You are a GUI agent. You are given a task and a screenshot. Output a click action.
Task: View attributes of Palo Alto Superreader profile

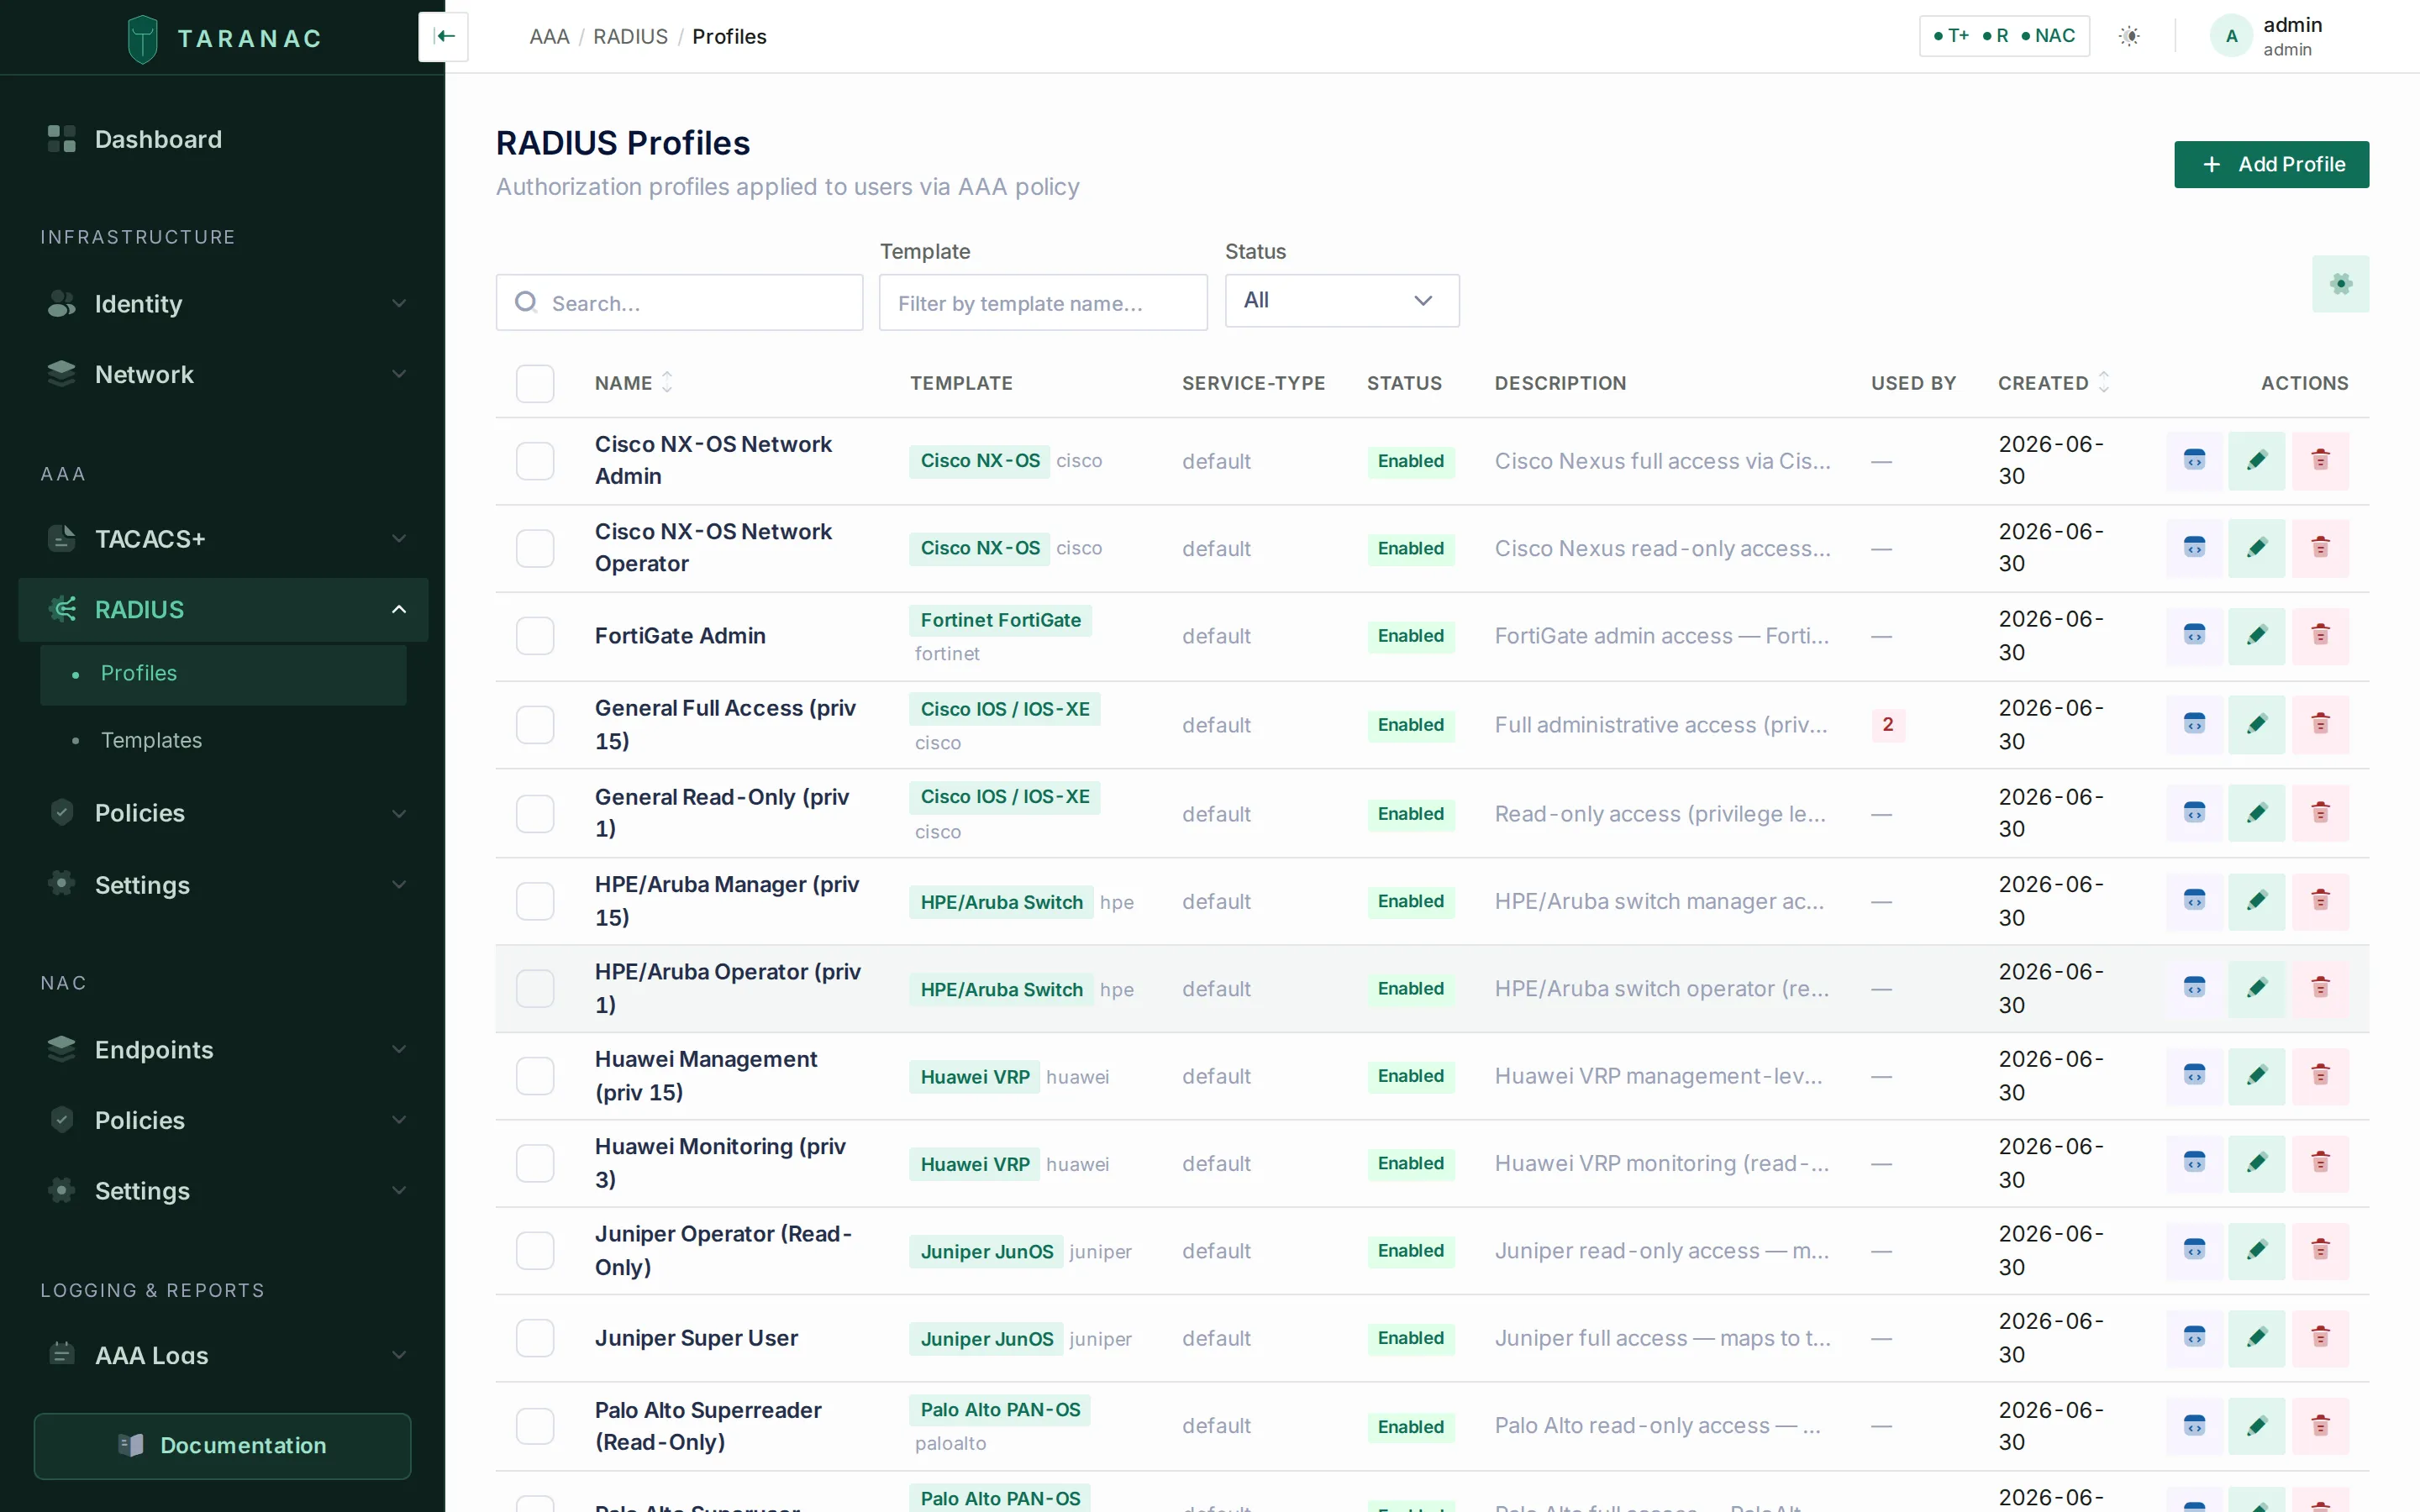point(2194,1425)
